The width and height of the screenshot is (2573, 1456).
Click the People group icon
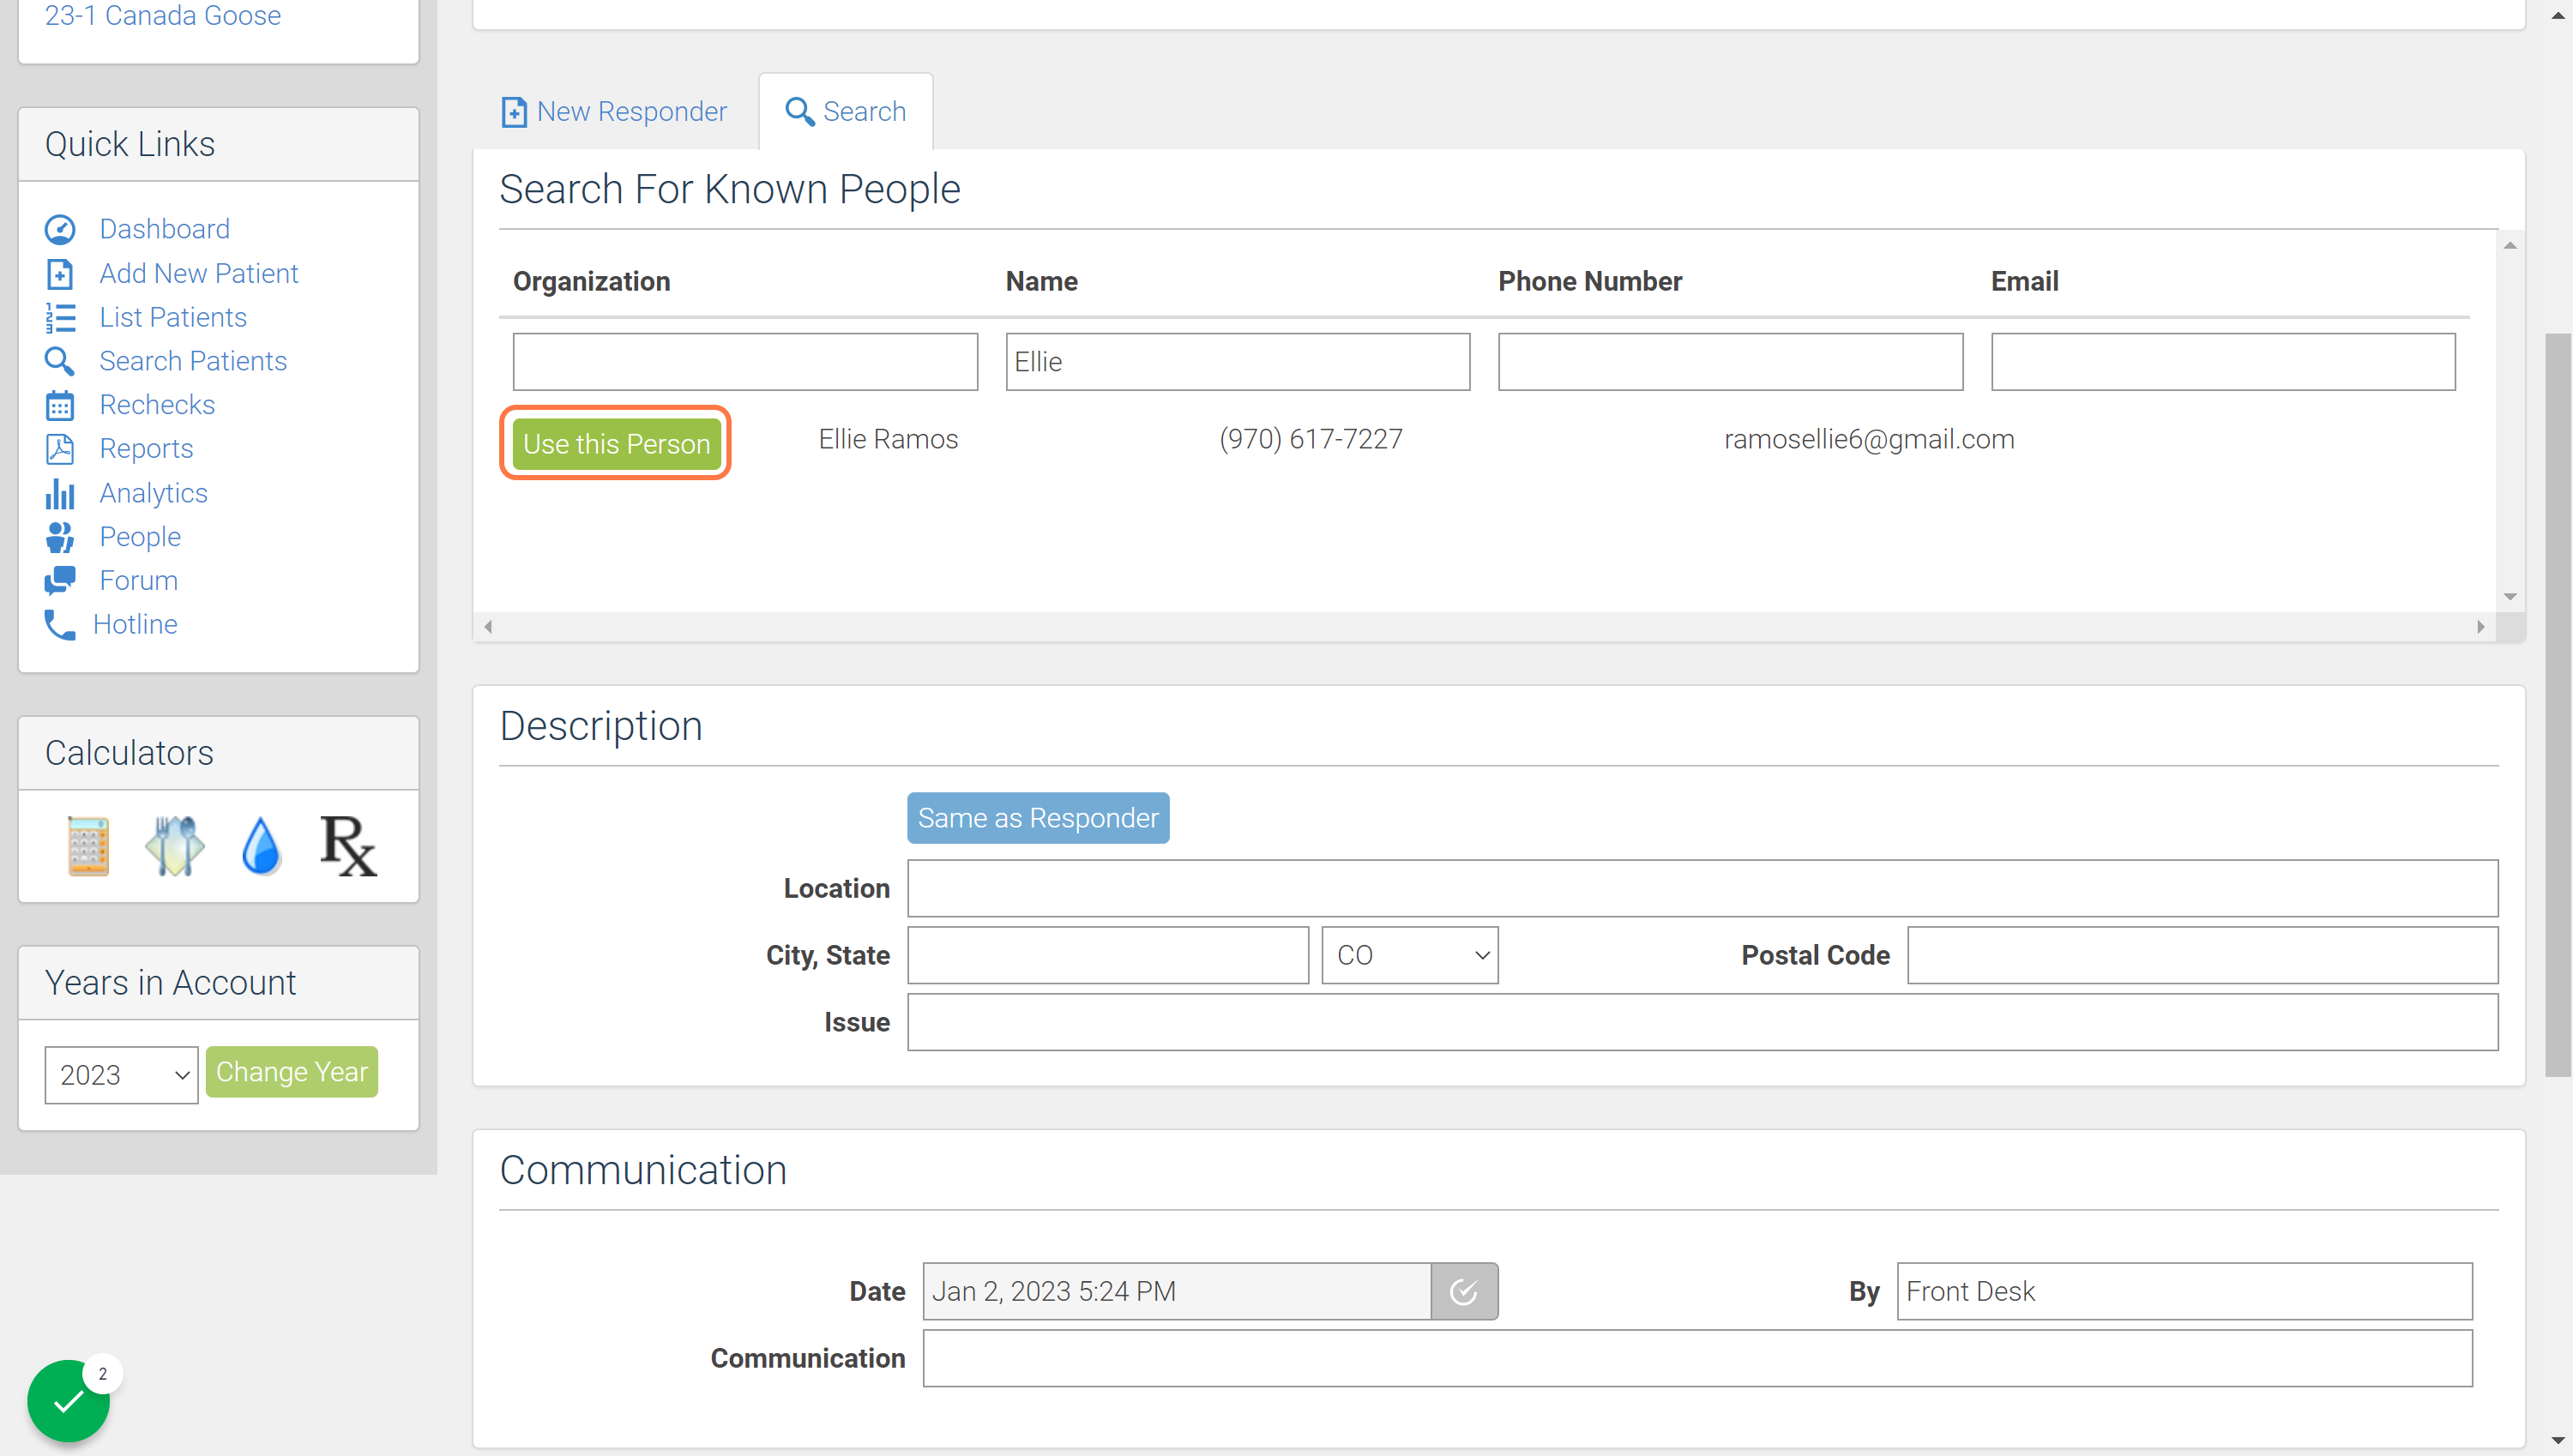pos(60,537)
